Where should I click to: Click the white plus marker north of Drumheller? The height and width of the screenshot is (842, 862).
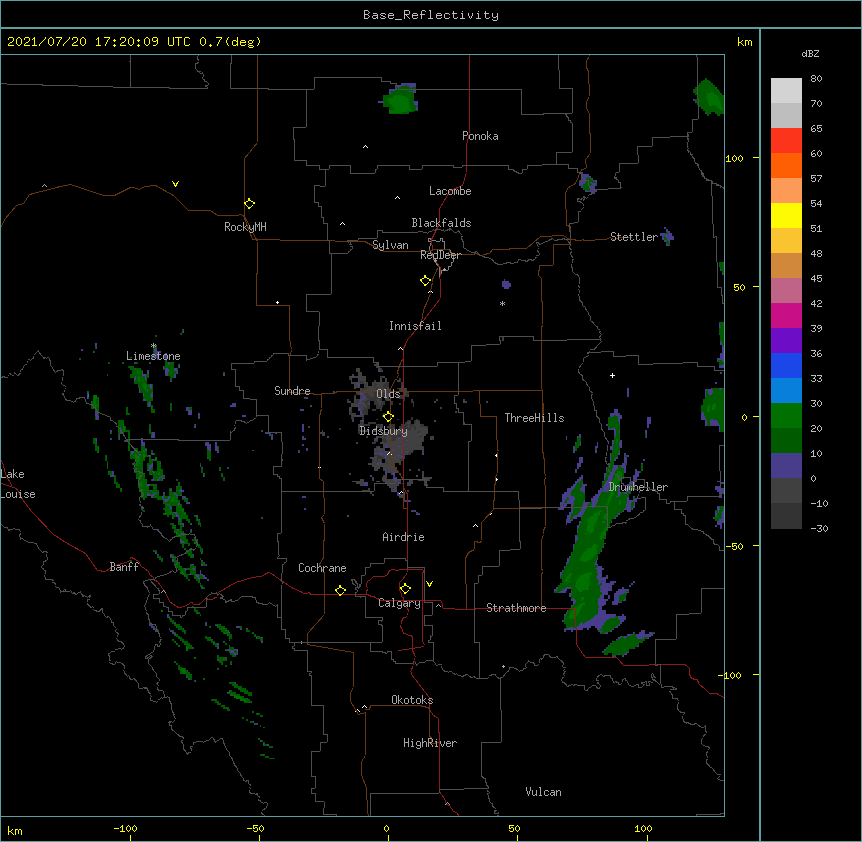tap(612, 375)
